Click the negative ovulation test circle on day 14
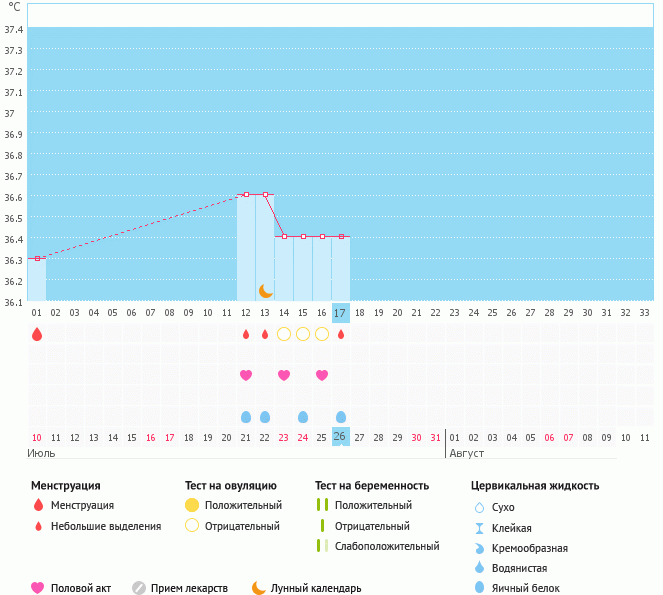Viewport: 663px width, 595px height. [x=284, y=334]
